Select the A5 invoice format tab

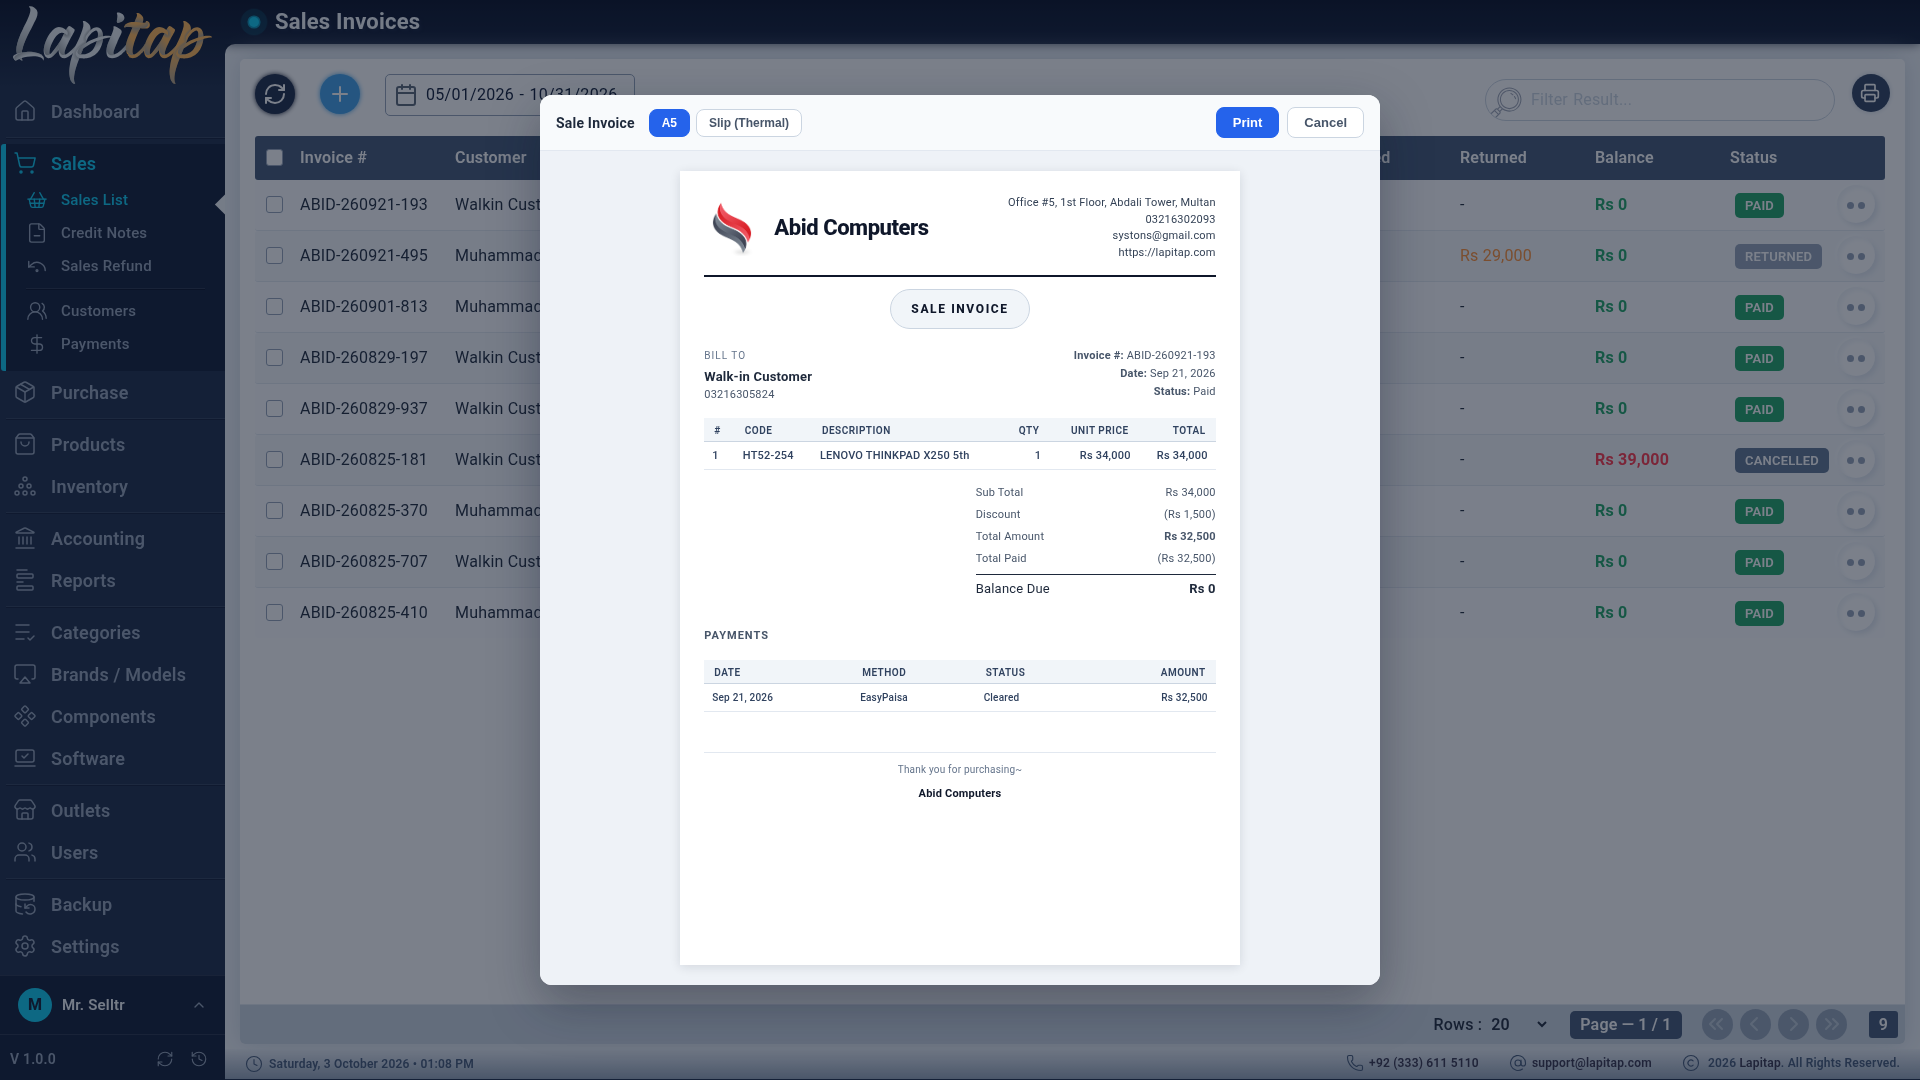(x=669, y=123)
